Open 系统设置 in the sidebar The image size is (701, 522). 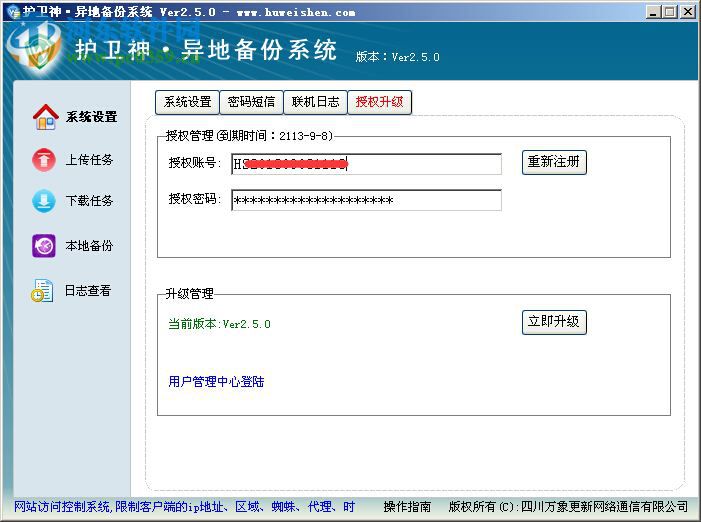[92, 117]
